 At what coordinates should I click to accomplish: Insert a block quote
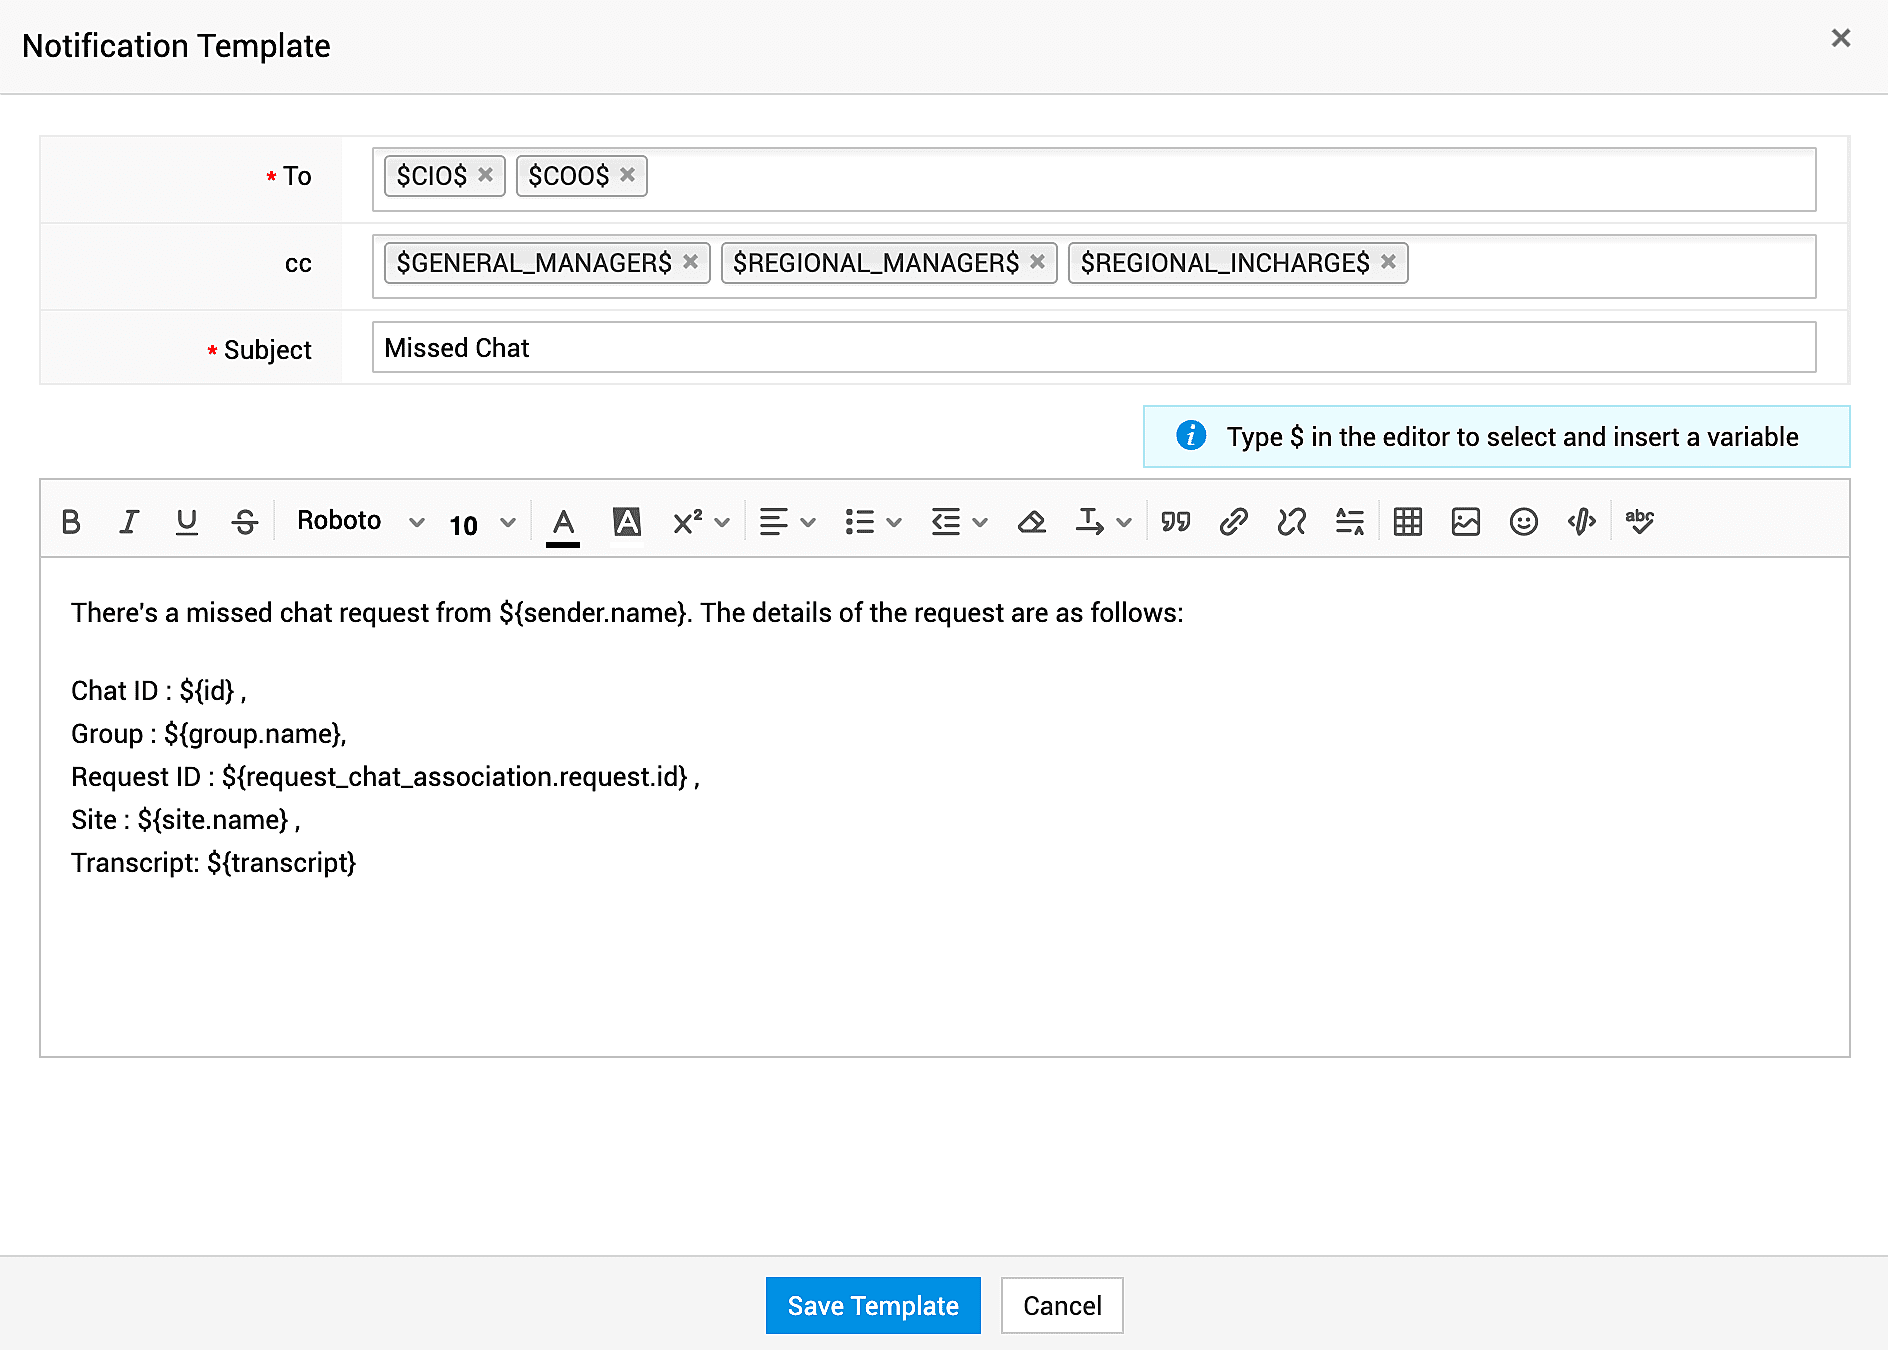click(1175, 522)
